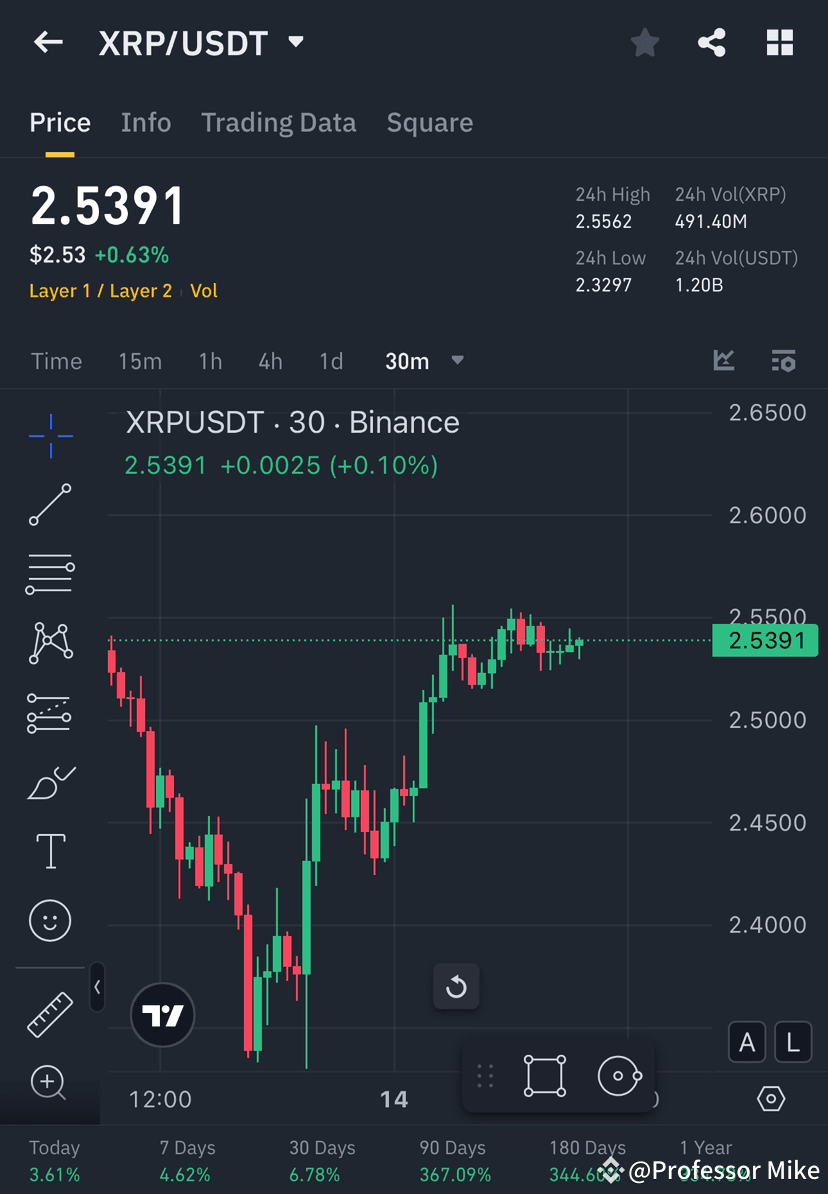This screenshot has width=828, height=1194.
Task: Toggle the L button on the chart
Action: [792, 1042]
